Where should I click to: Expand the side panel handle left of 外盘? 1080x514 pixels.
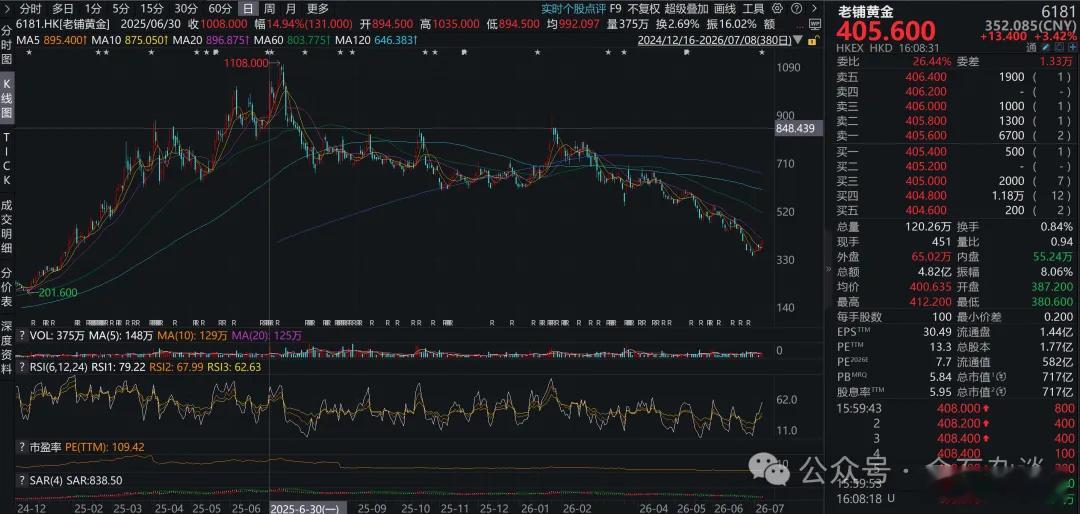tap(829, 269)
